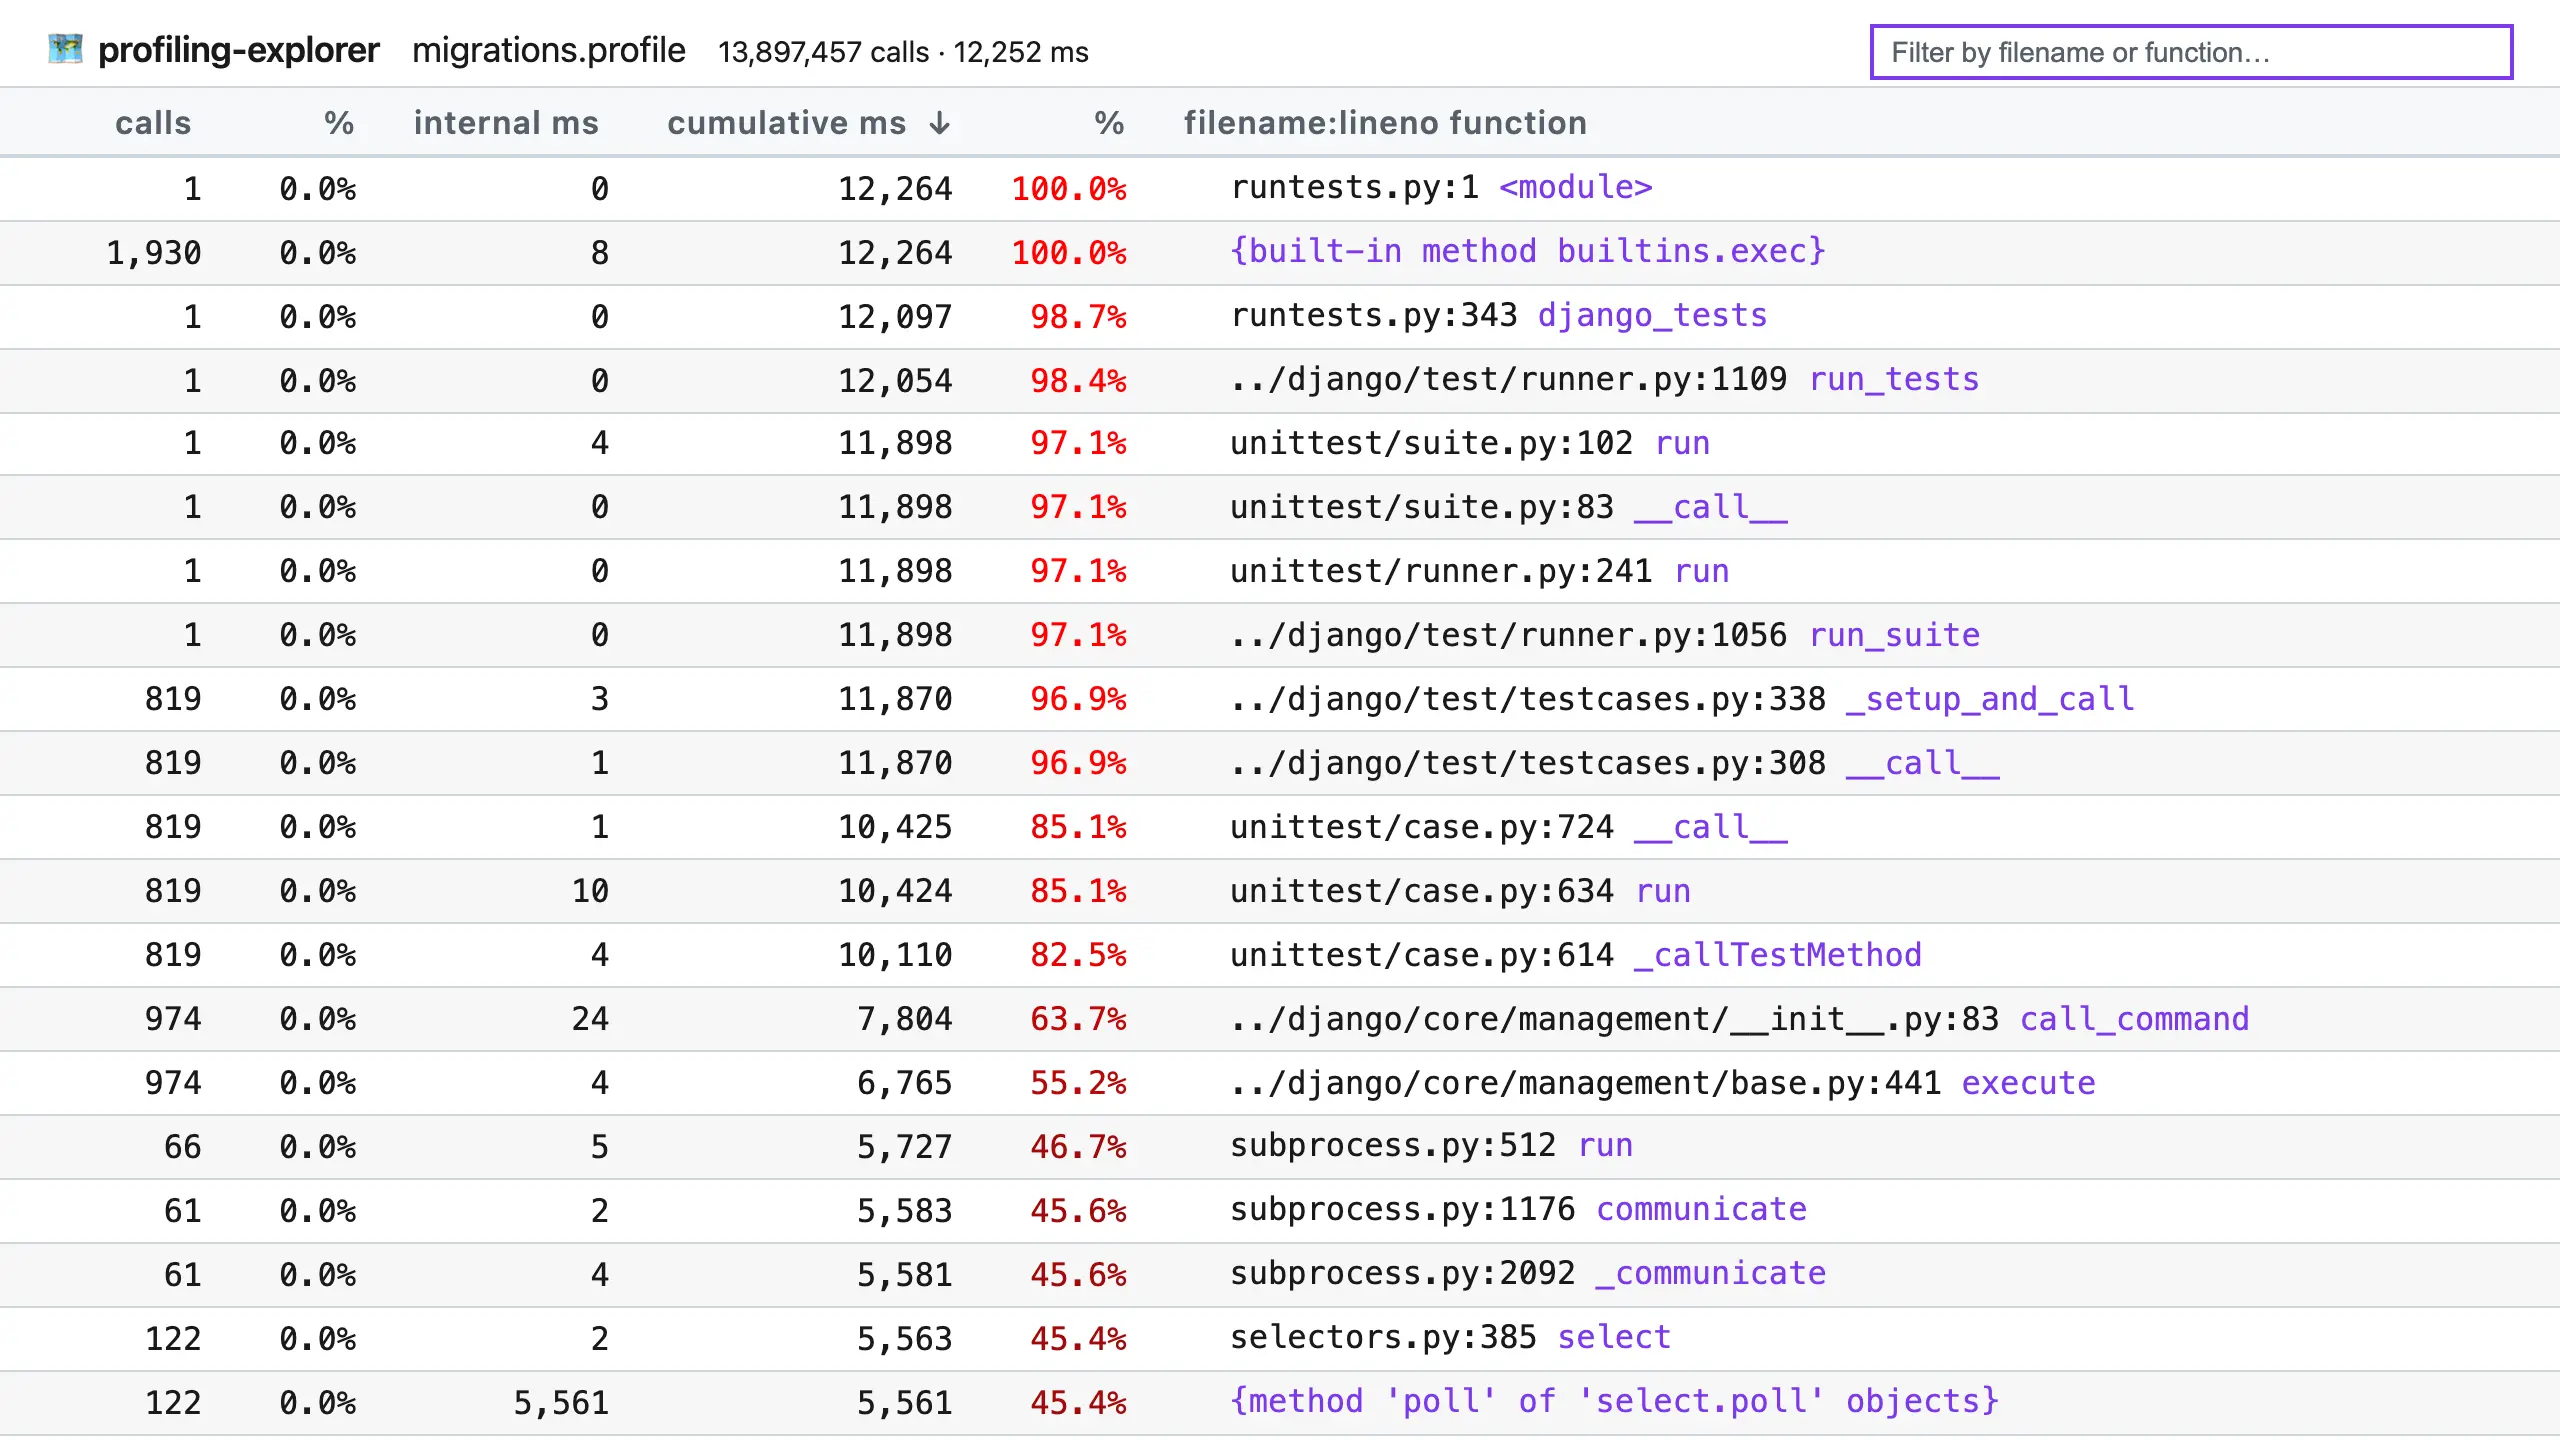Click the cumulative ms sort arrow
Image resolution: width=2560 pixels, height=1440 pixels.
939,123
